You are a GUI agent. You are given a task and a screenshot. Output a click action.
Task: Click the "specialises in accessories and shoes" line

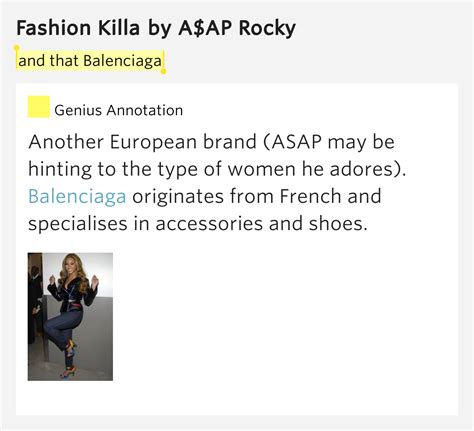point(198,223)
